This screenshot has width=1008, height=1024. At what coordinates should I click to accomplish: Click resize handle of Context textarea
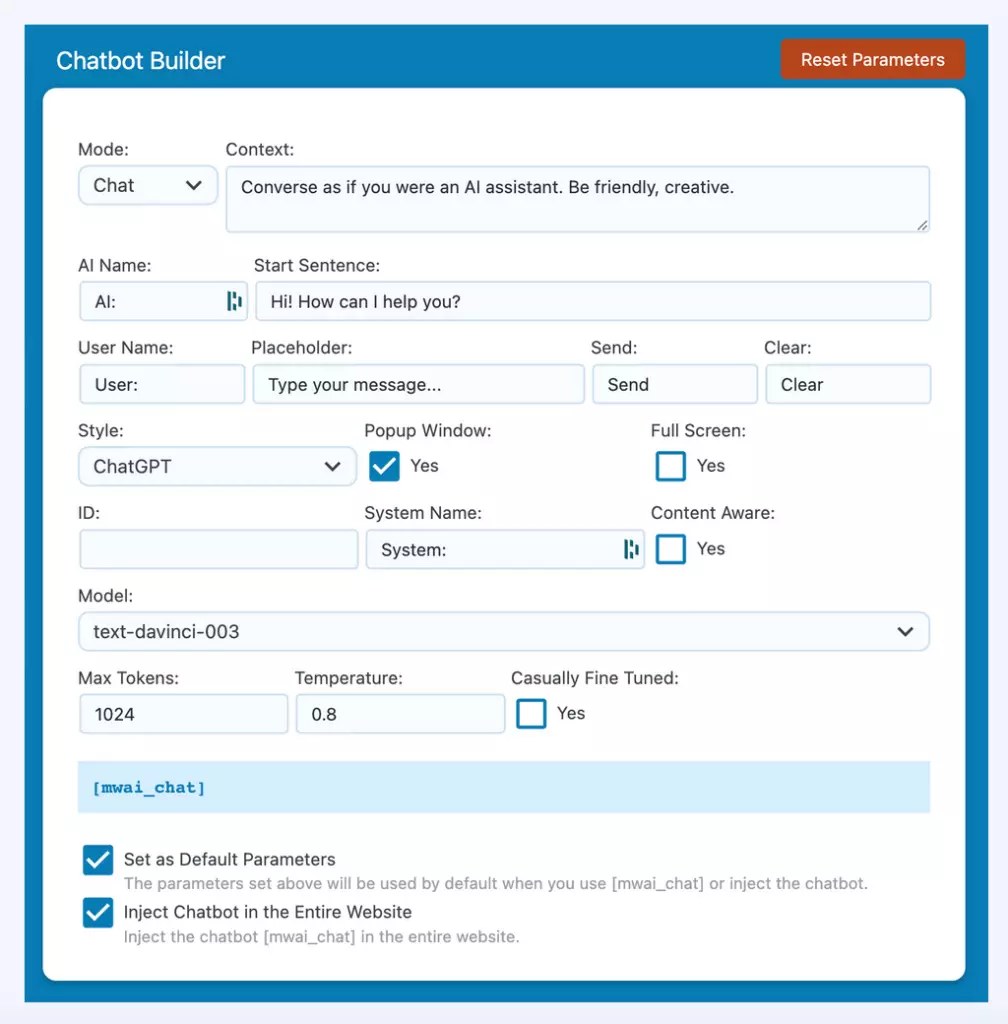tap(922, 225)
